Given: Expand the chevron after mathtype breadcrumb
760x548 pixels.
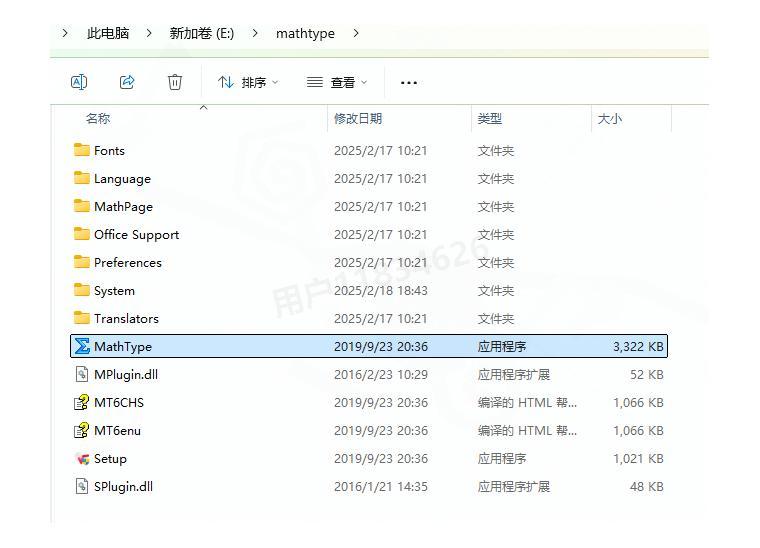Looking at the screenshot, I should click(356, 33).
